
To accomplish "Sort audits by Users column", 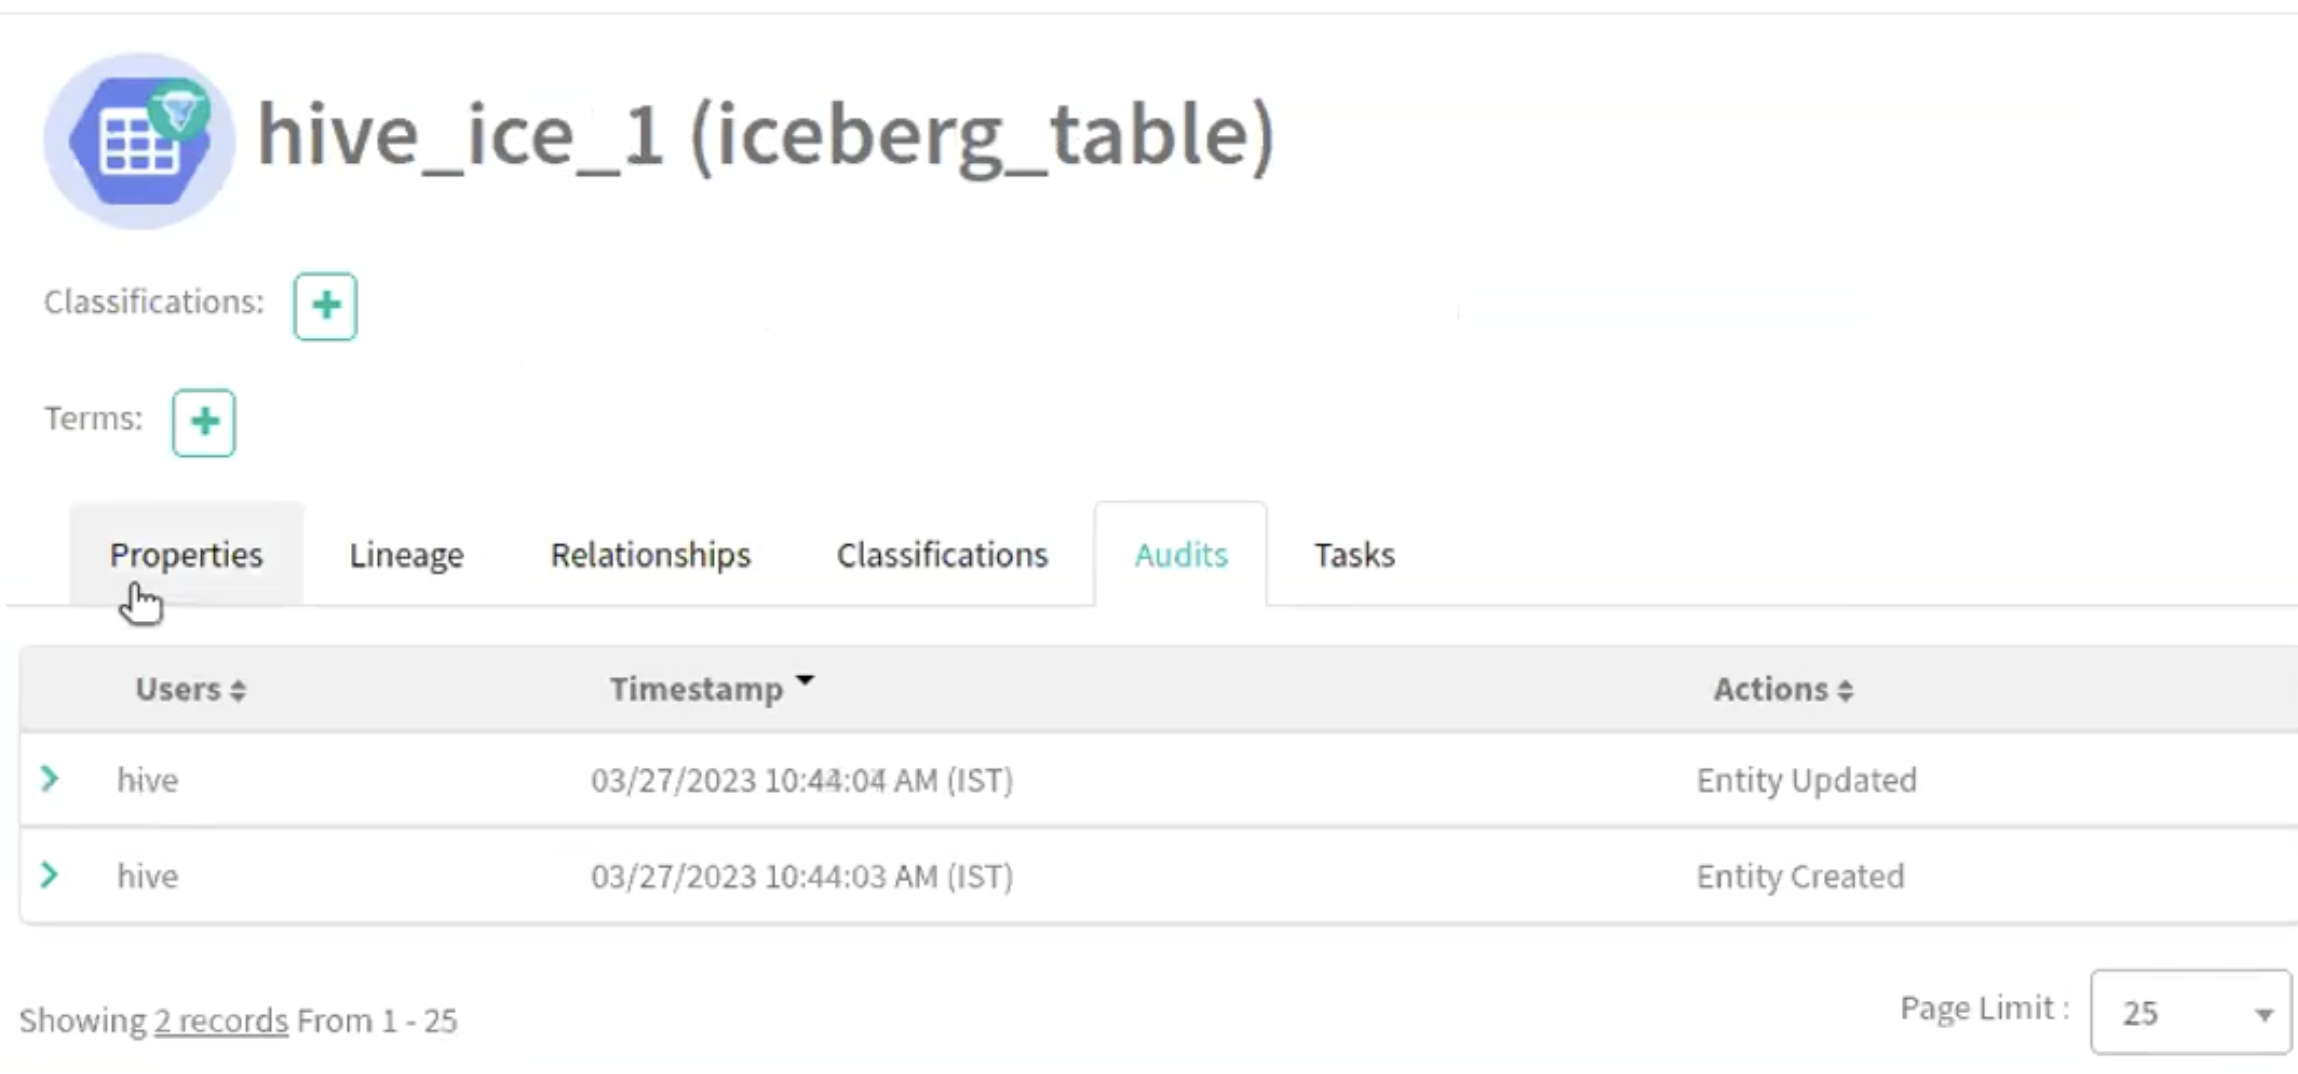I will [190, 689].
